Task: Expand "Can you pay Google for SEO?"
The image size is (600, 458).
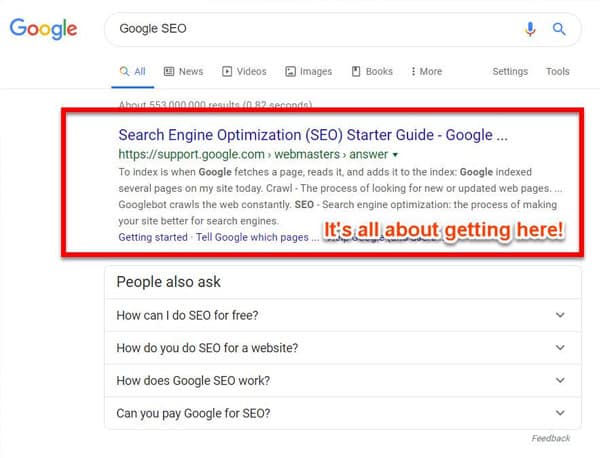Action: click(x=559, y=412)
